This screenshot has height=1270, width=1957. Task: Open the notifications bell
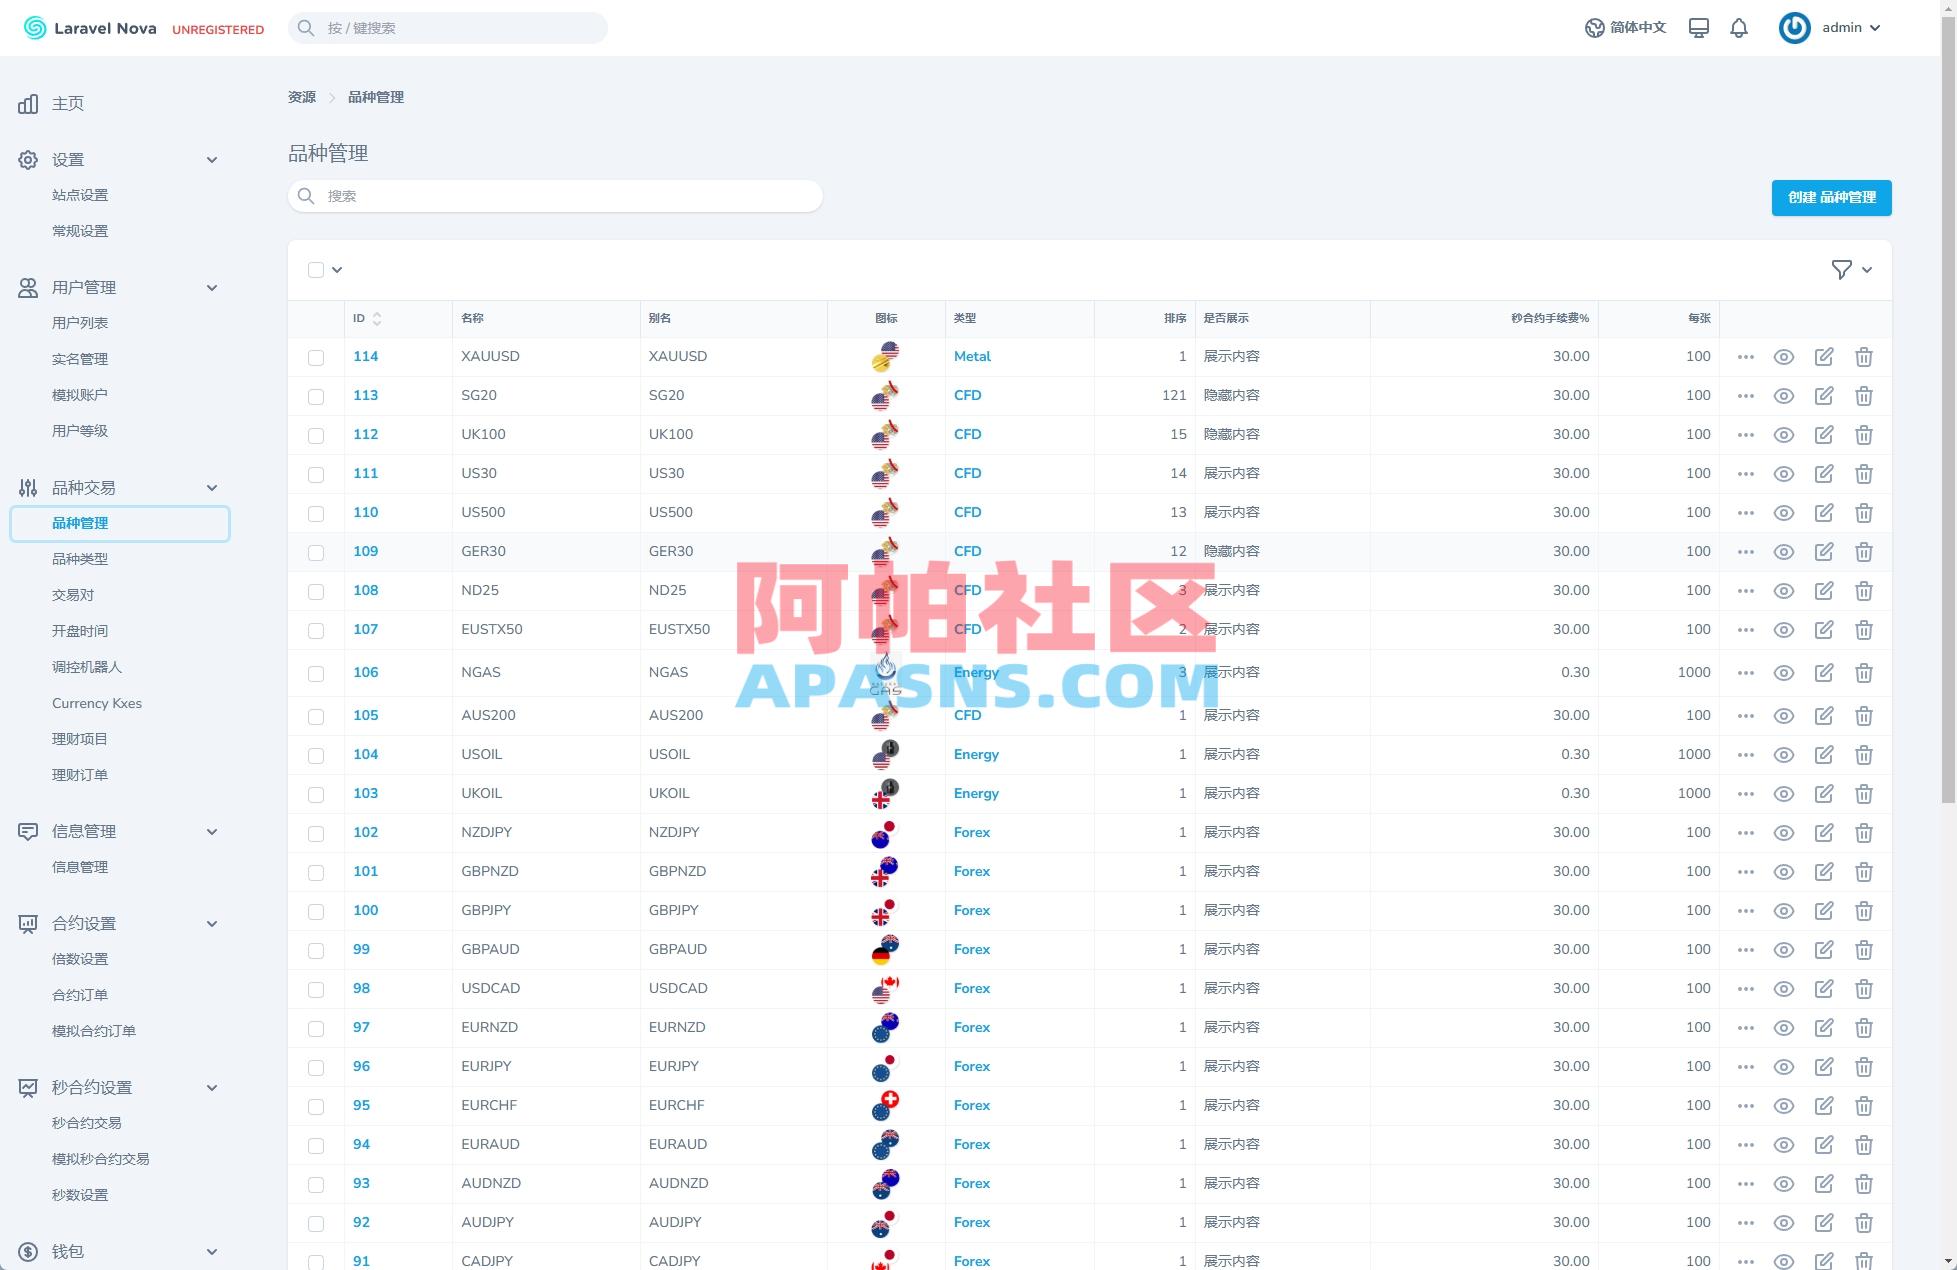(1739, 27)
